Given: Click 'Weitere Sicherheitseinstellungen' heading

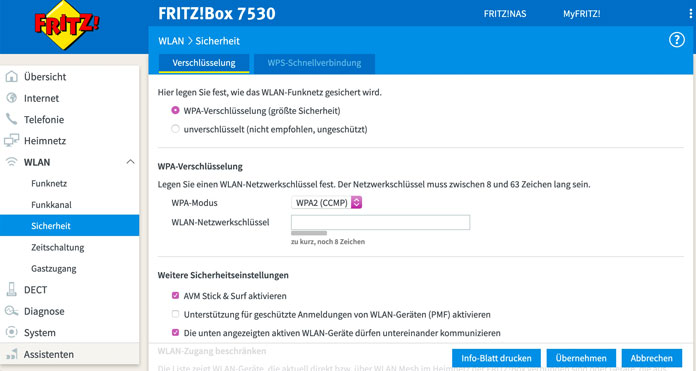Looking at the screenshot, I should pos(223,275).
